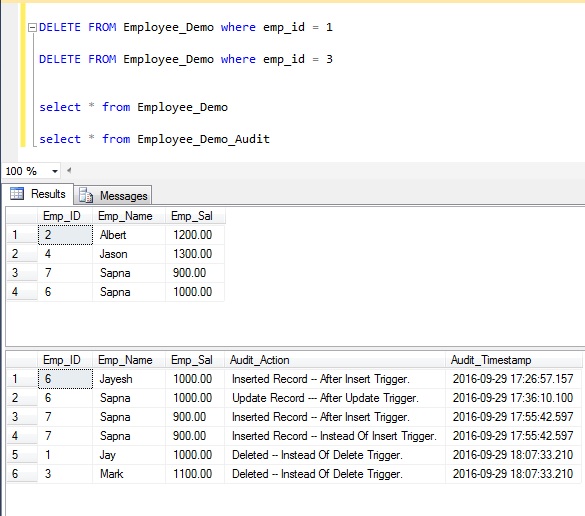Click the Emp_ID cell showing 2 for Albert
This screenshot has height=516, width=585.
click(65, 235)
